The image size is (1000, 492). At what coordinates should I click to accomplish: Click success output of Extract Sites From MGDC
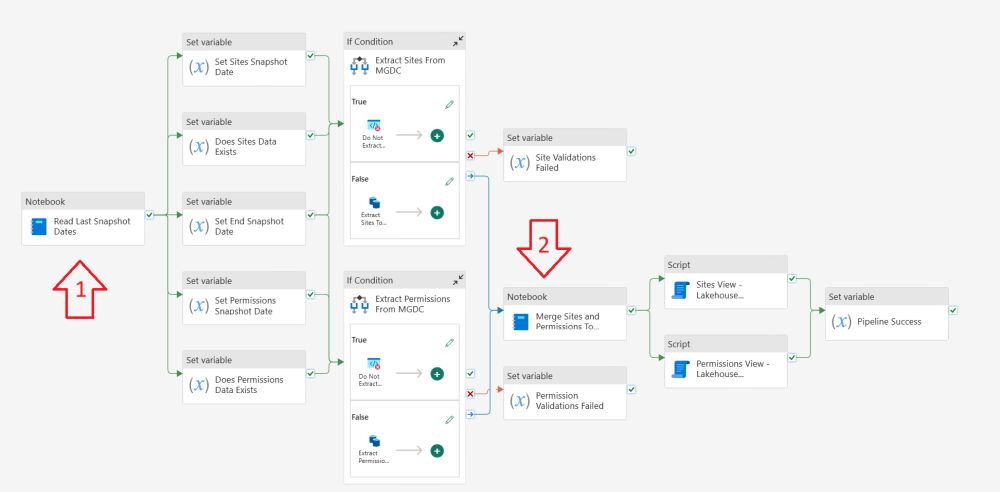470,135
